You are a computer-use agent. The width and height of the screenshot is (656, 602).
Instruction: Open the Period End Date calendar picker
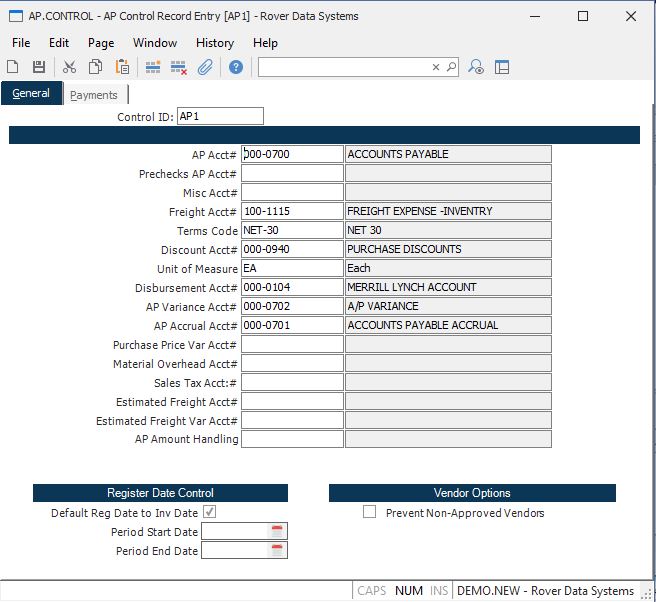pyautogui.click(x=277, y=550)
